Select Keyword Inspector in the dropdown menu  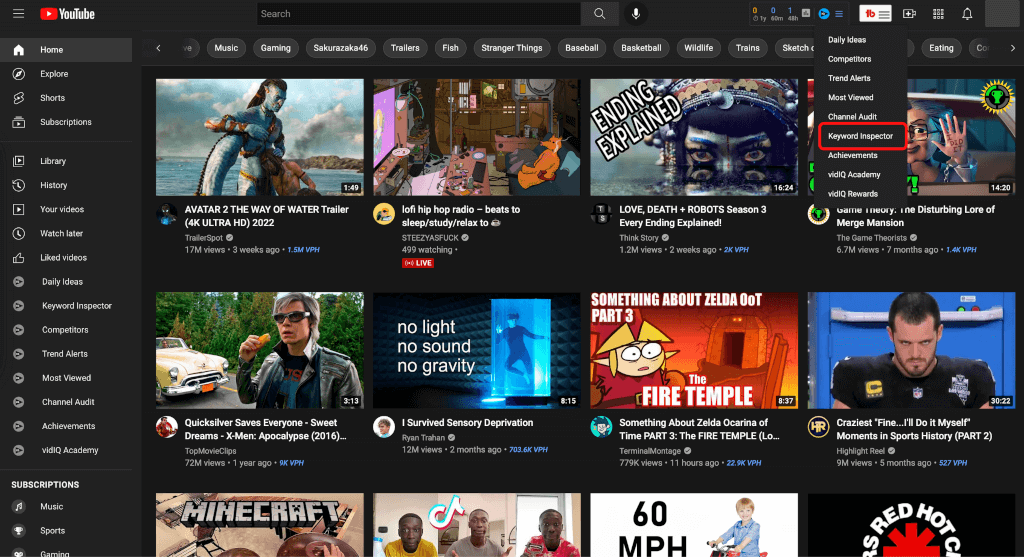[860, 136]
